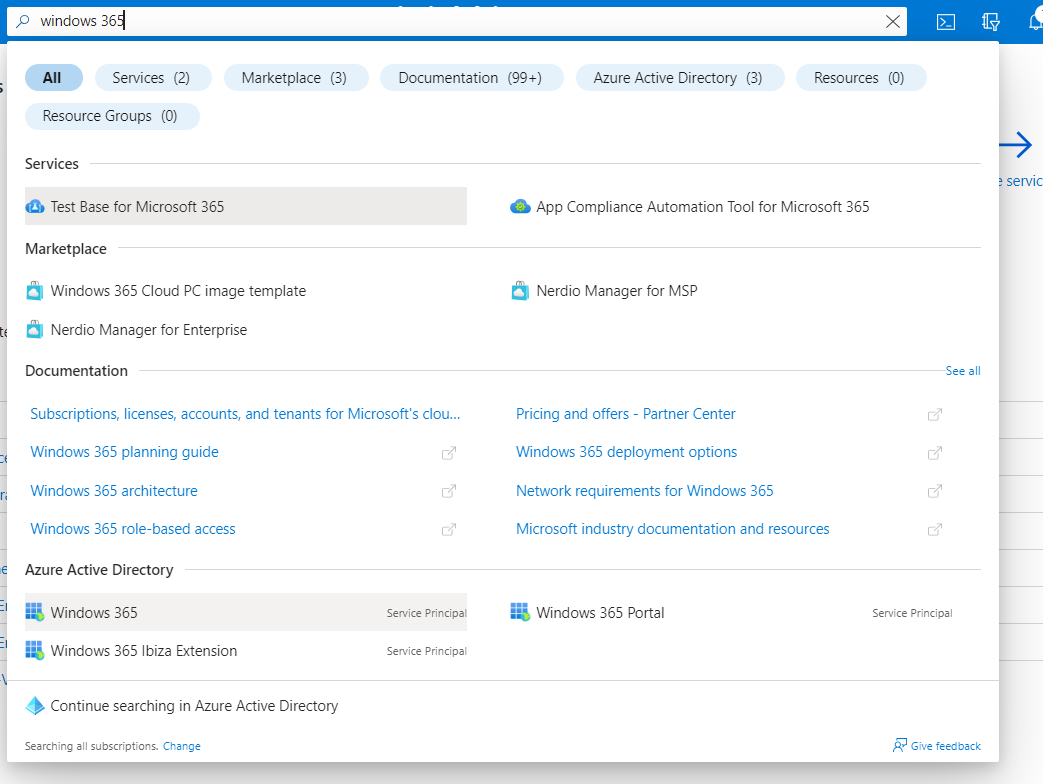Click the Change subscriptions link
Viewport: 1043px width, 784px height.
181,745
